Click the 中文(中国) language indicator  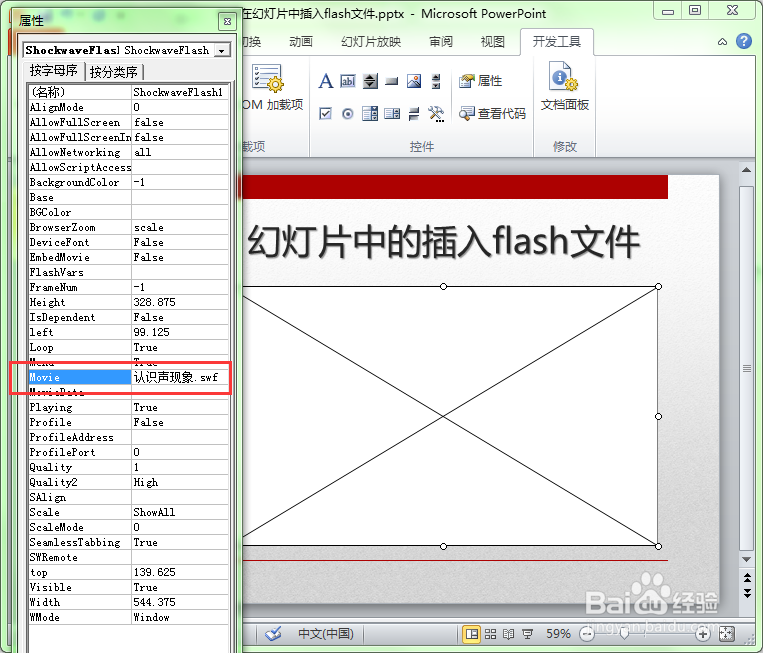pyautogui.click(x=326, y=634)
